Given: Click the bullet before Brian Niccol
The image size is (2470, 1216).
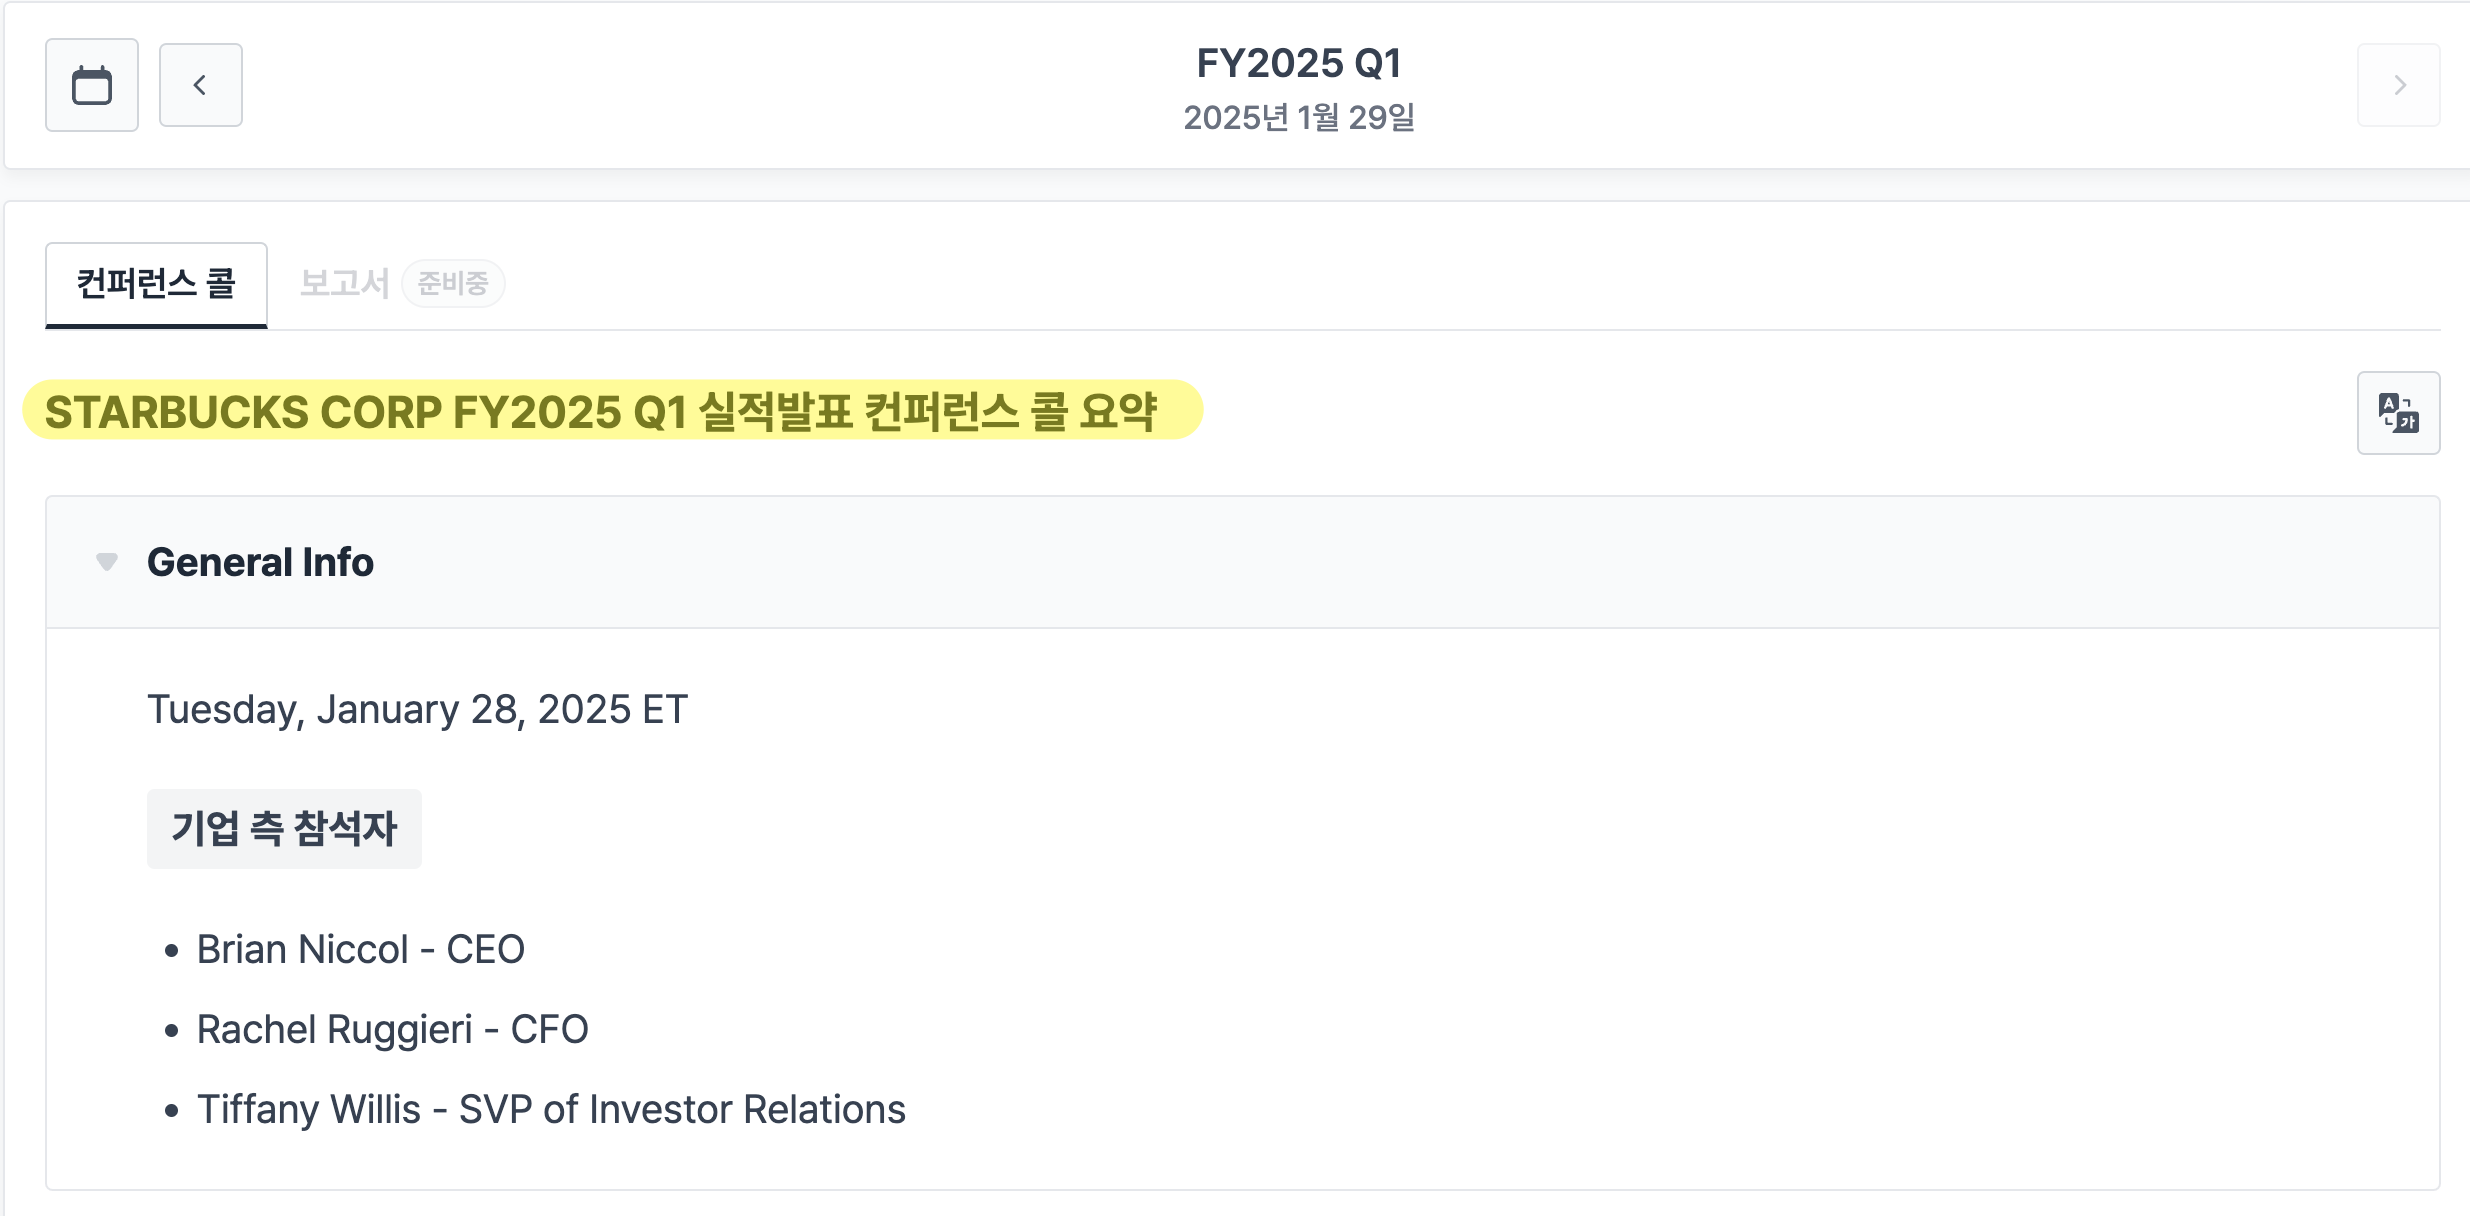Looking at the screenshot, I should [172, 950].
